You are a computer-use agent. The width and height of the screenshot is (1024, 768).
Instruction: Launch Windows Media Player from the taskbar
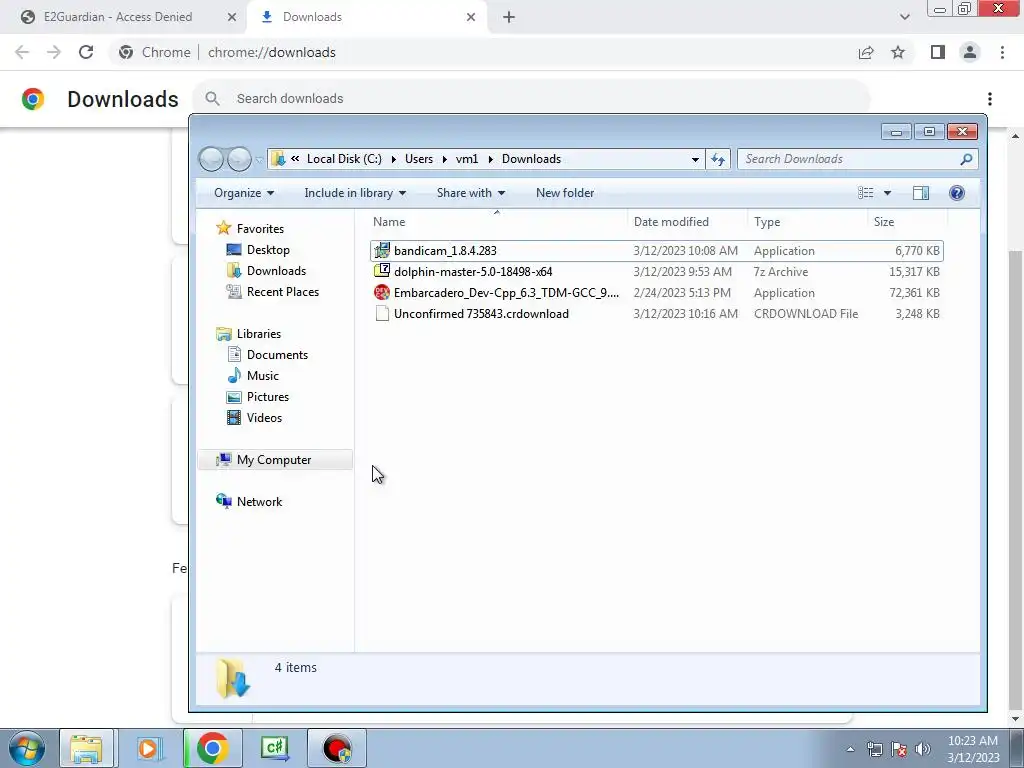148,748
